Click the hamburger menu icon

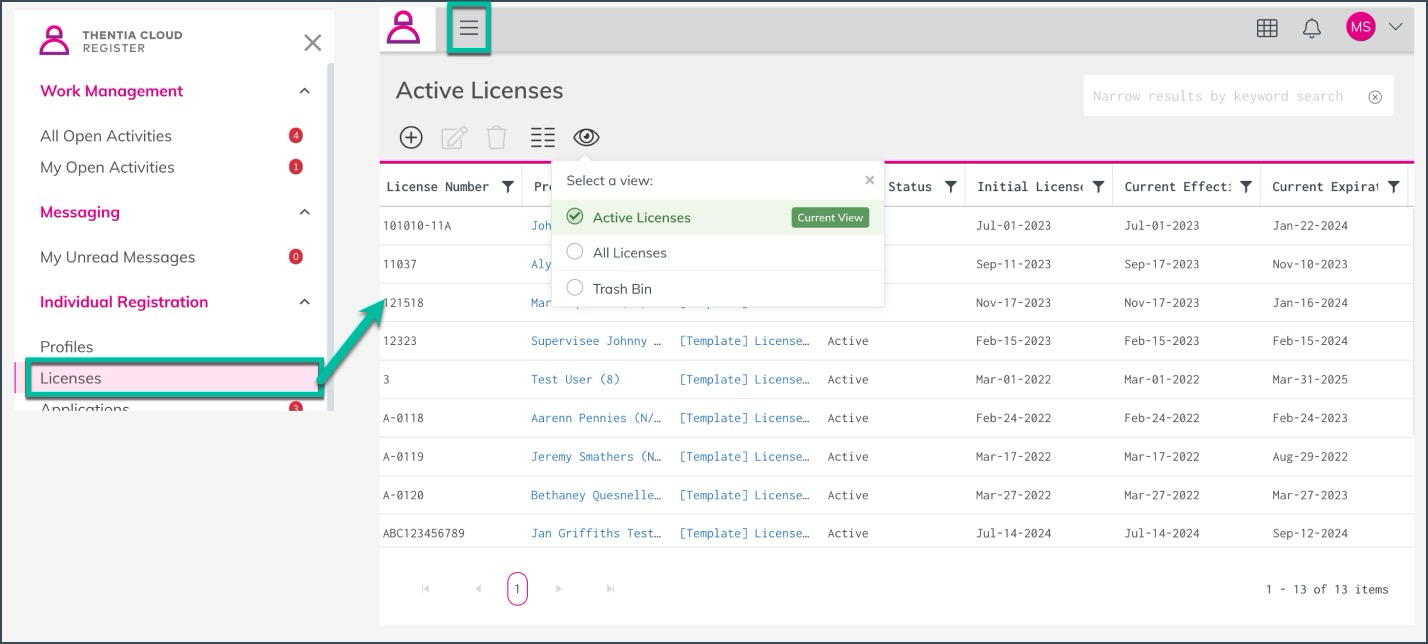coord(468,28)
